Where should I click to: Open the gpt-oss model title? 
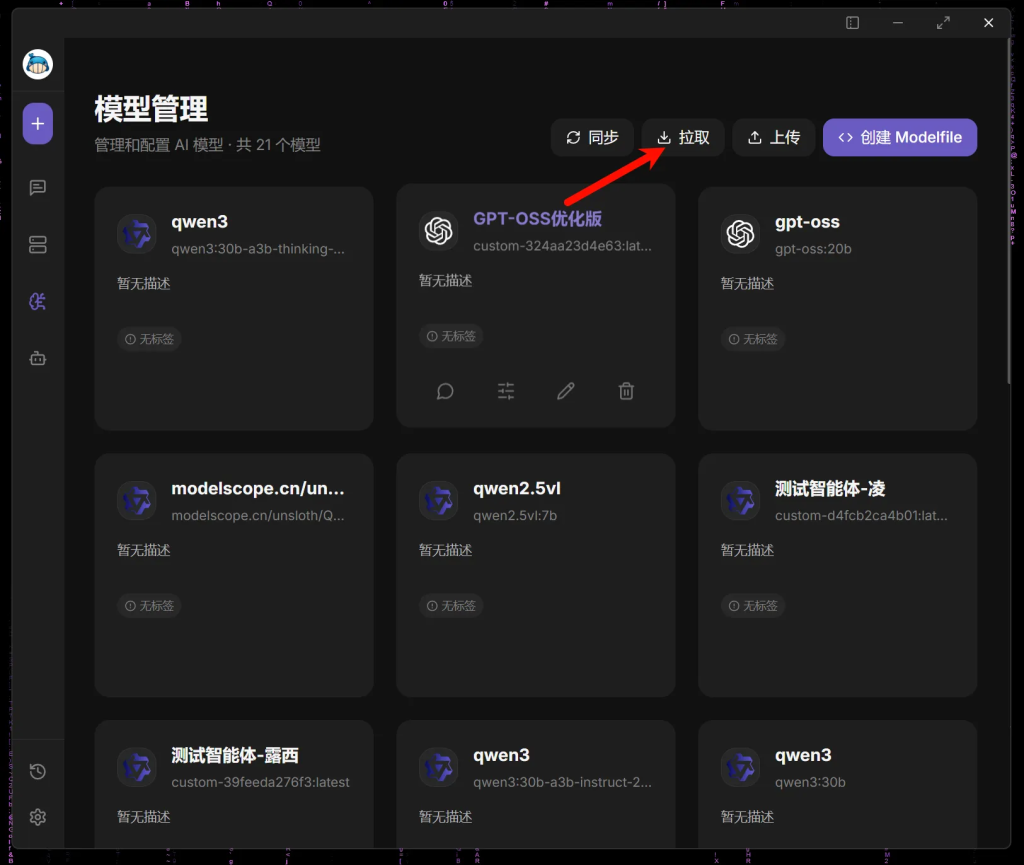pyautogui.click(x=807, y=222)
